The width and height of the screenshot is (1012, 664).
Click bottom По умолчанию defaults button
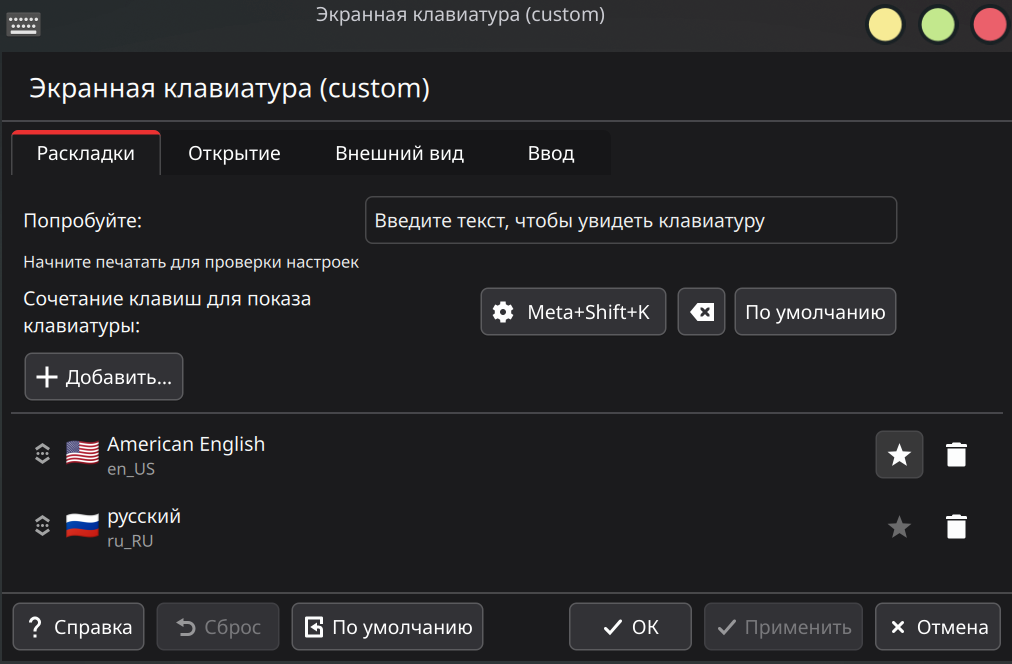387,627
